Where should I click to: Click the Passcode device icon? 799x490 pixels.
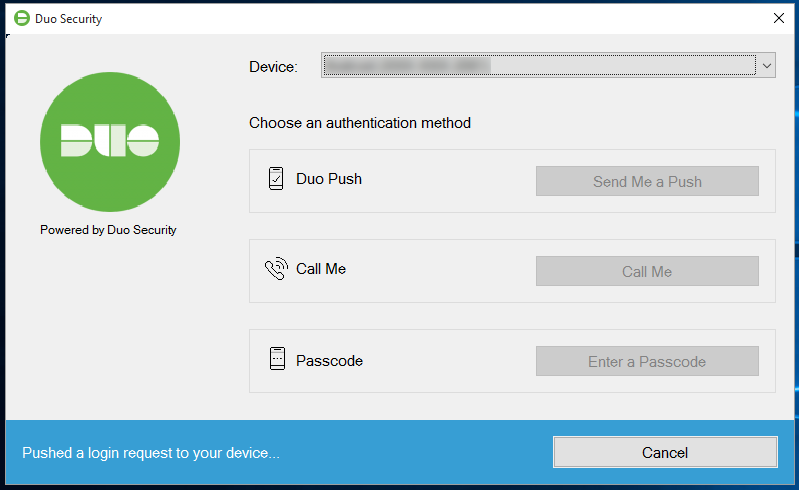pyautogui.click(x=277, y=359)
